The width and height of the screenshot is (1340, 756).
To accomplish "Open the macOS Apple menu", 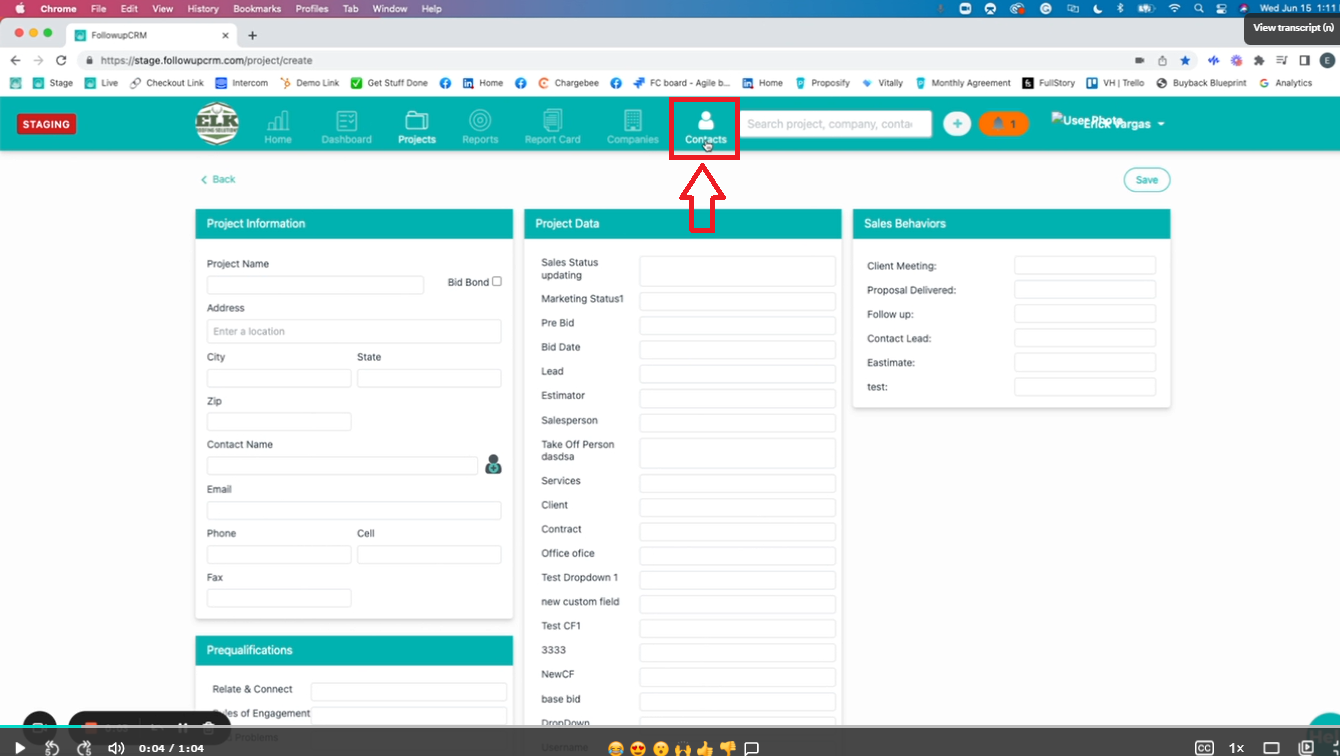I will (x=20, y=8).
